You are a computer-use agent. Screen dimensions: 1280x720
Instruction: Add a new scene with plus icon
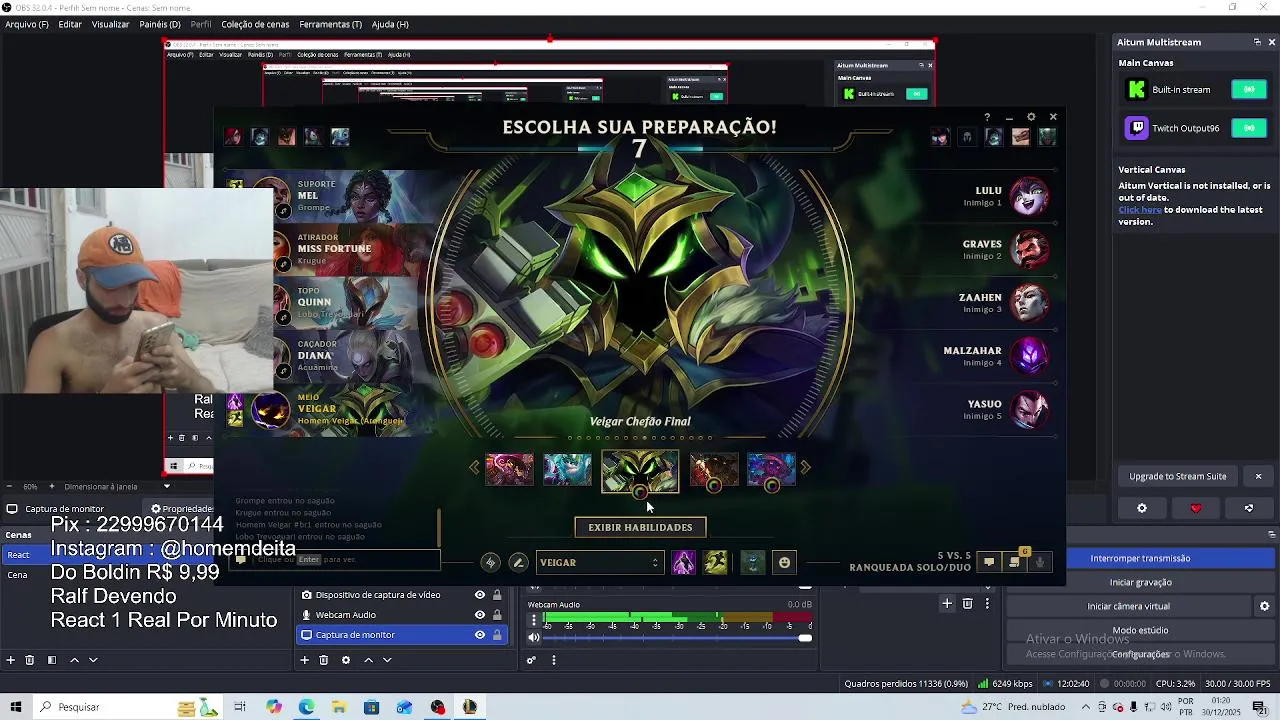pyautogui.click(x=11, y=660)
